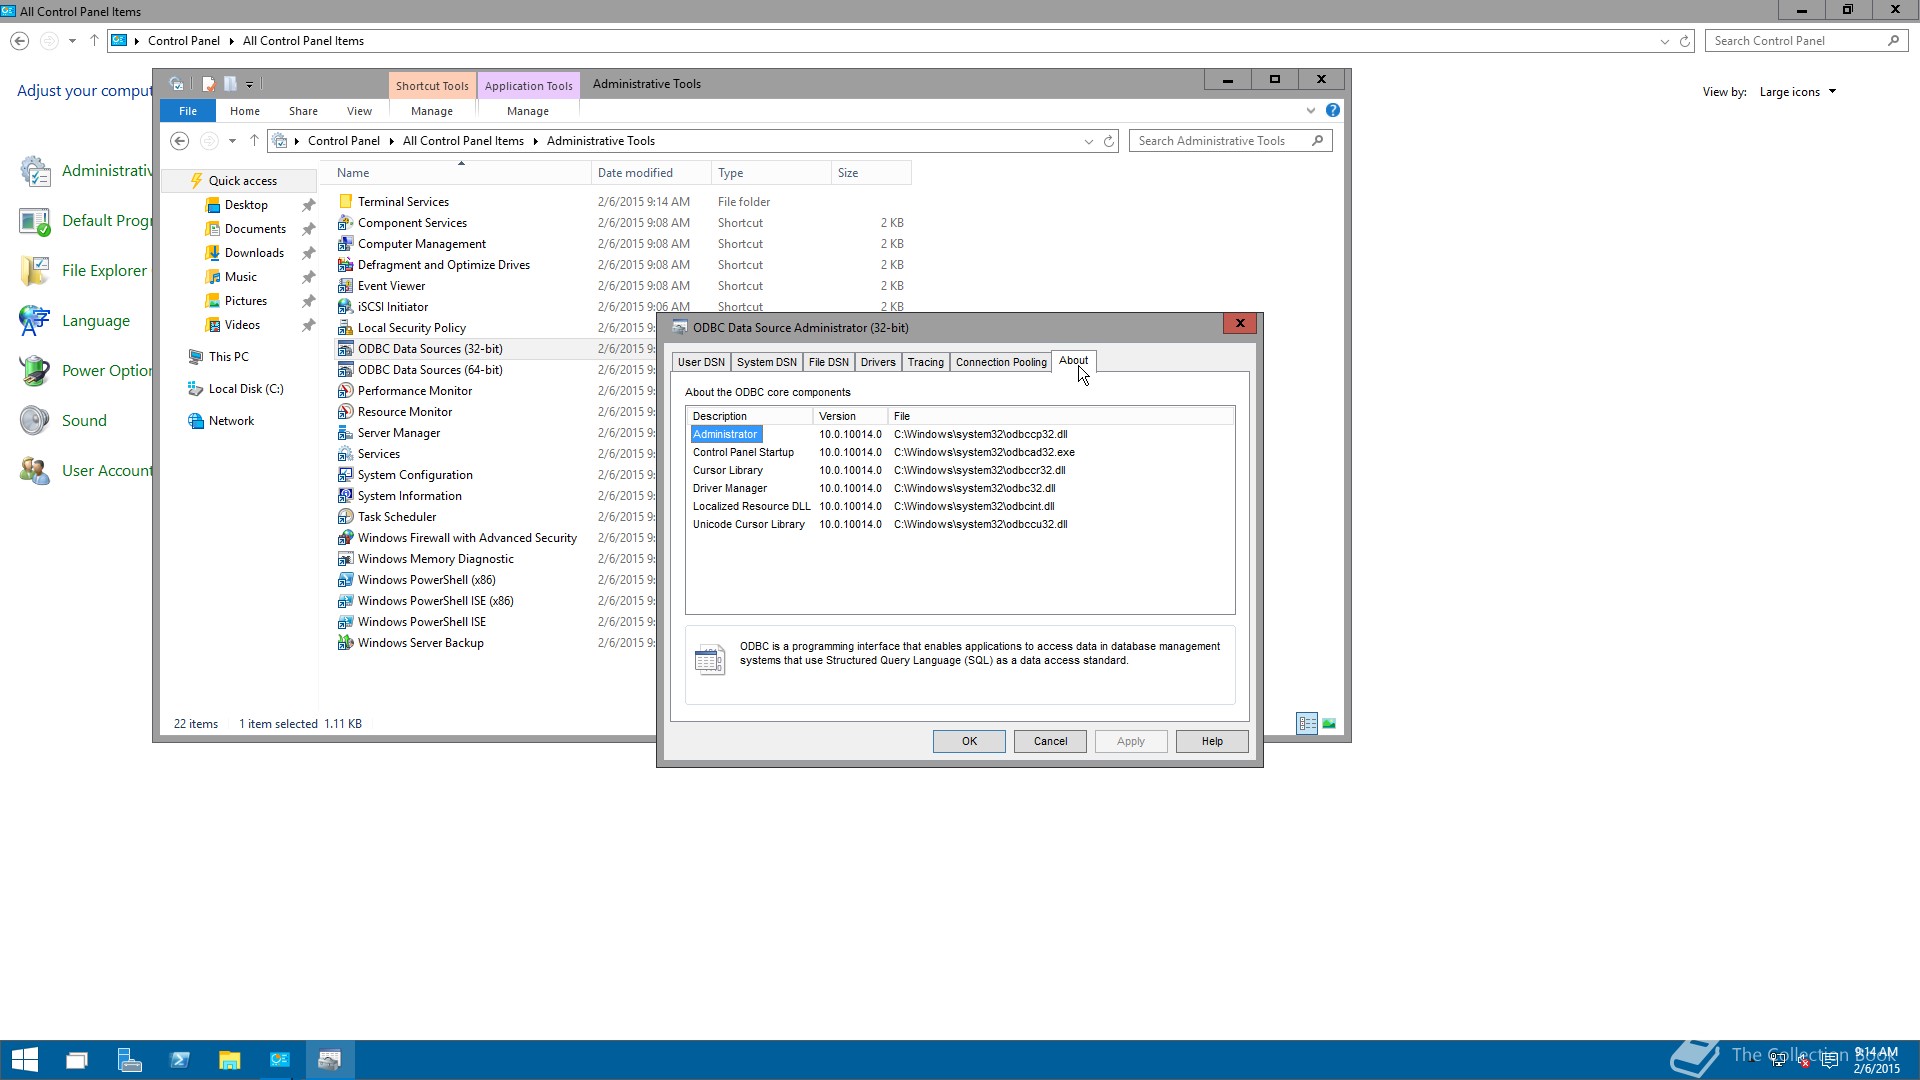Image resolution: width=1920 pixels, height=1080 pixels.
Task: Switch to the details view button
Action: coord(1307,723)
